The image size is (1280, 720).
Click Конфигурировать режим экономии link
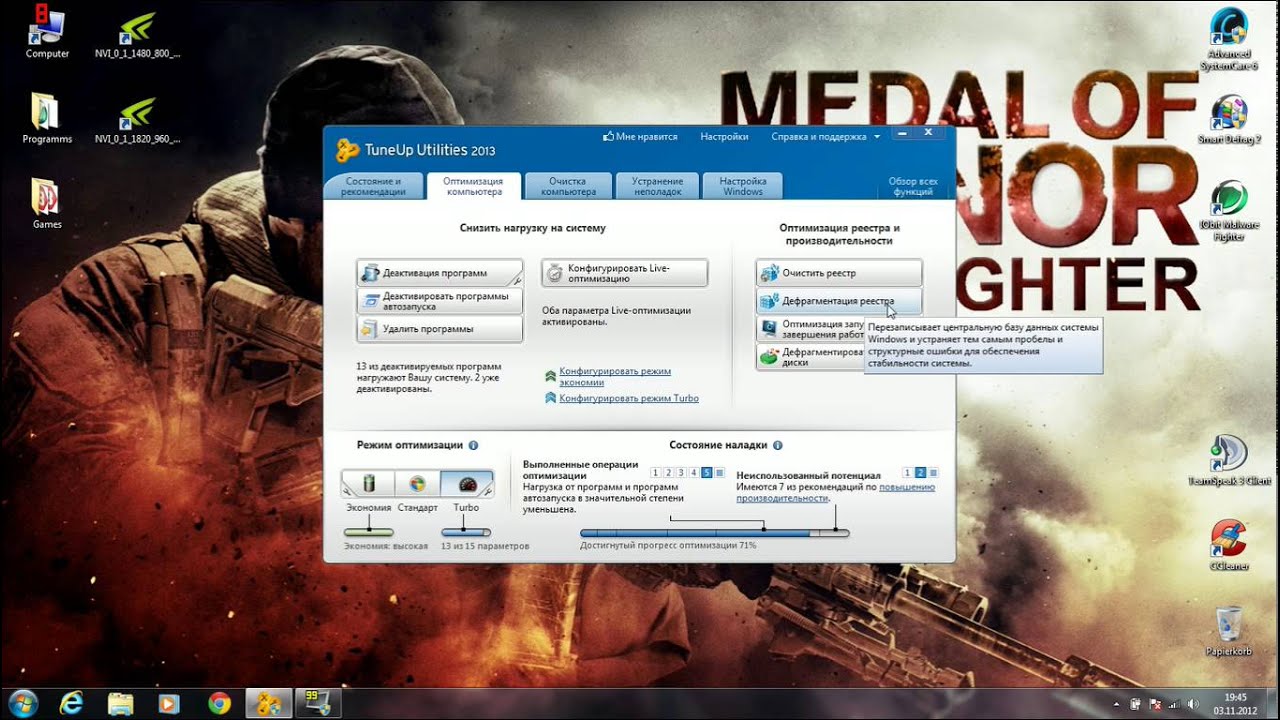pos(615,376)
